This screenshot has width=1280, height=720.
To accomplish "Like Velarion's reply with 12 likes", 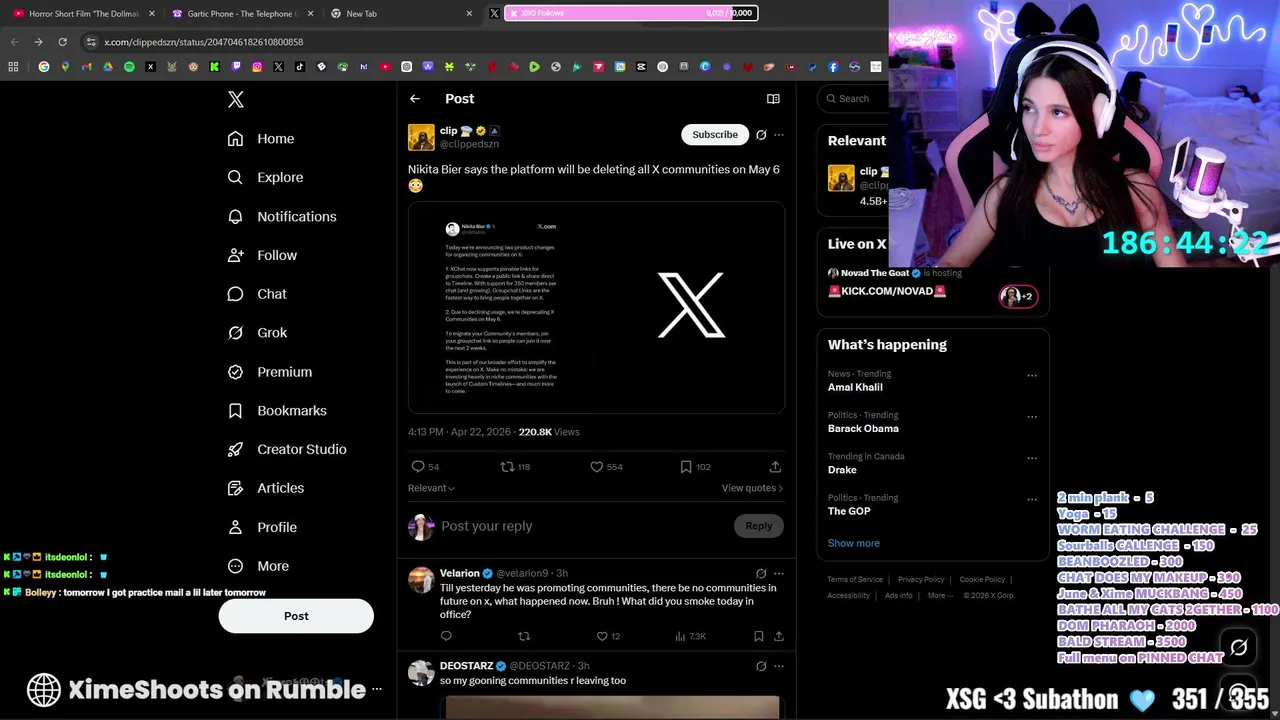I will pos(602,636).
